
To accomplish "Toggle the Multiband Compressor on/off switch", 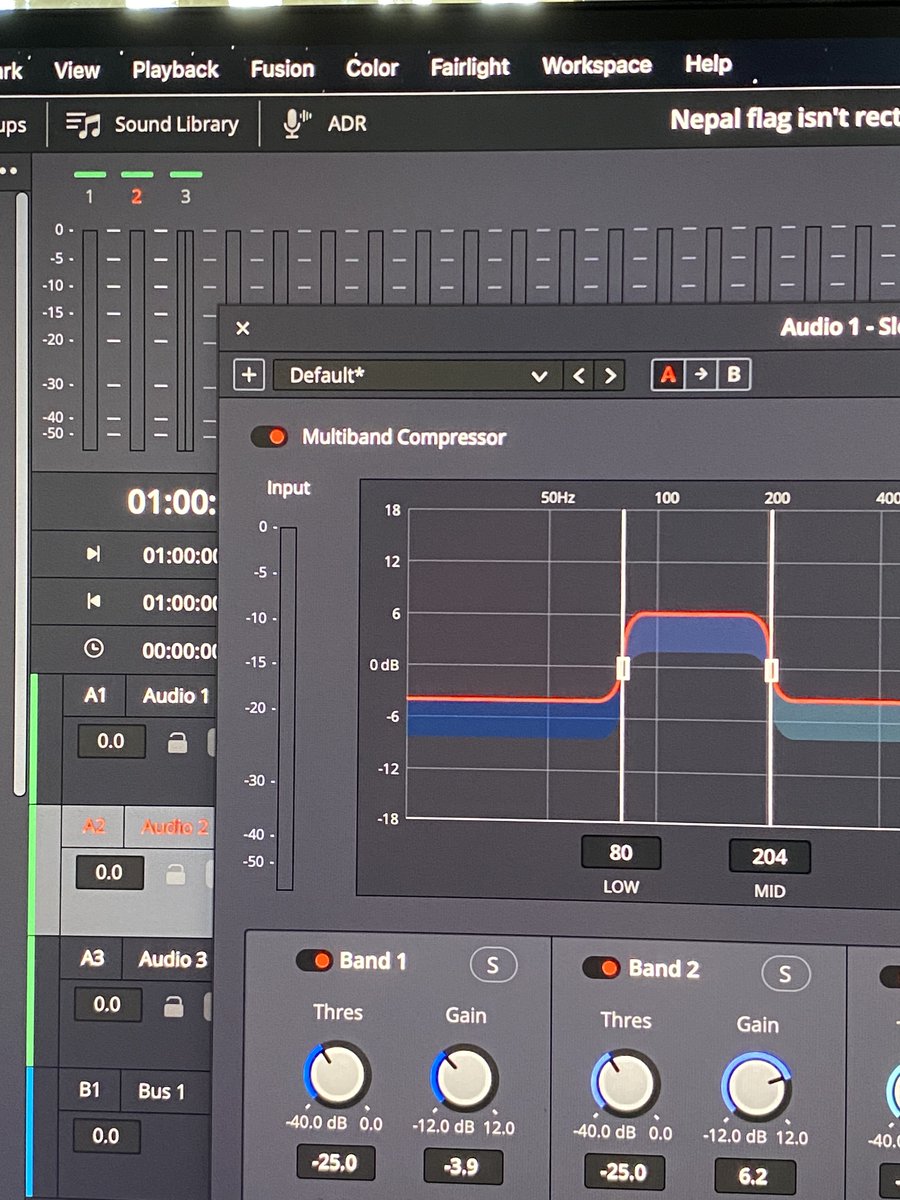I will click(269, 437).
